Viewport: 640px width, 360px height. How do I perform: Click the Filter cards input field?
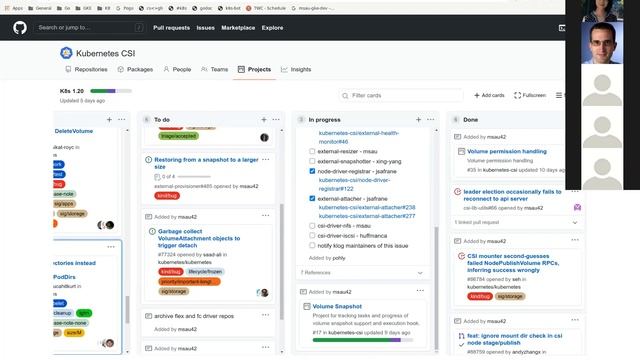point(401,95)
